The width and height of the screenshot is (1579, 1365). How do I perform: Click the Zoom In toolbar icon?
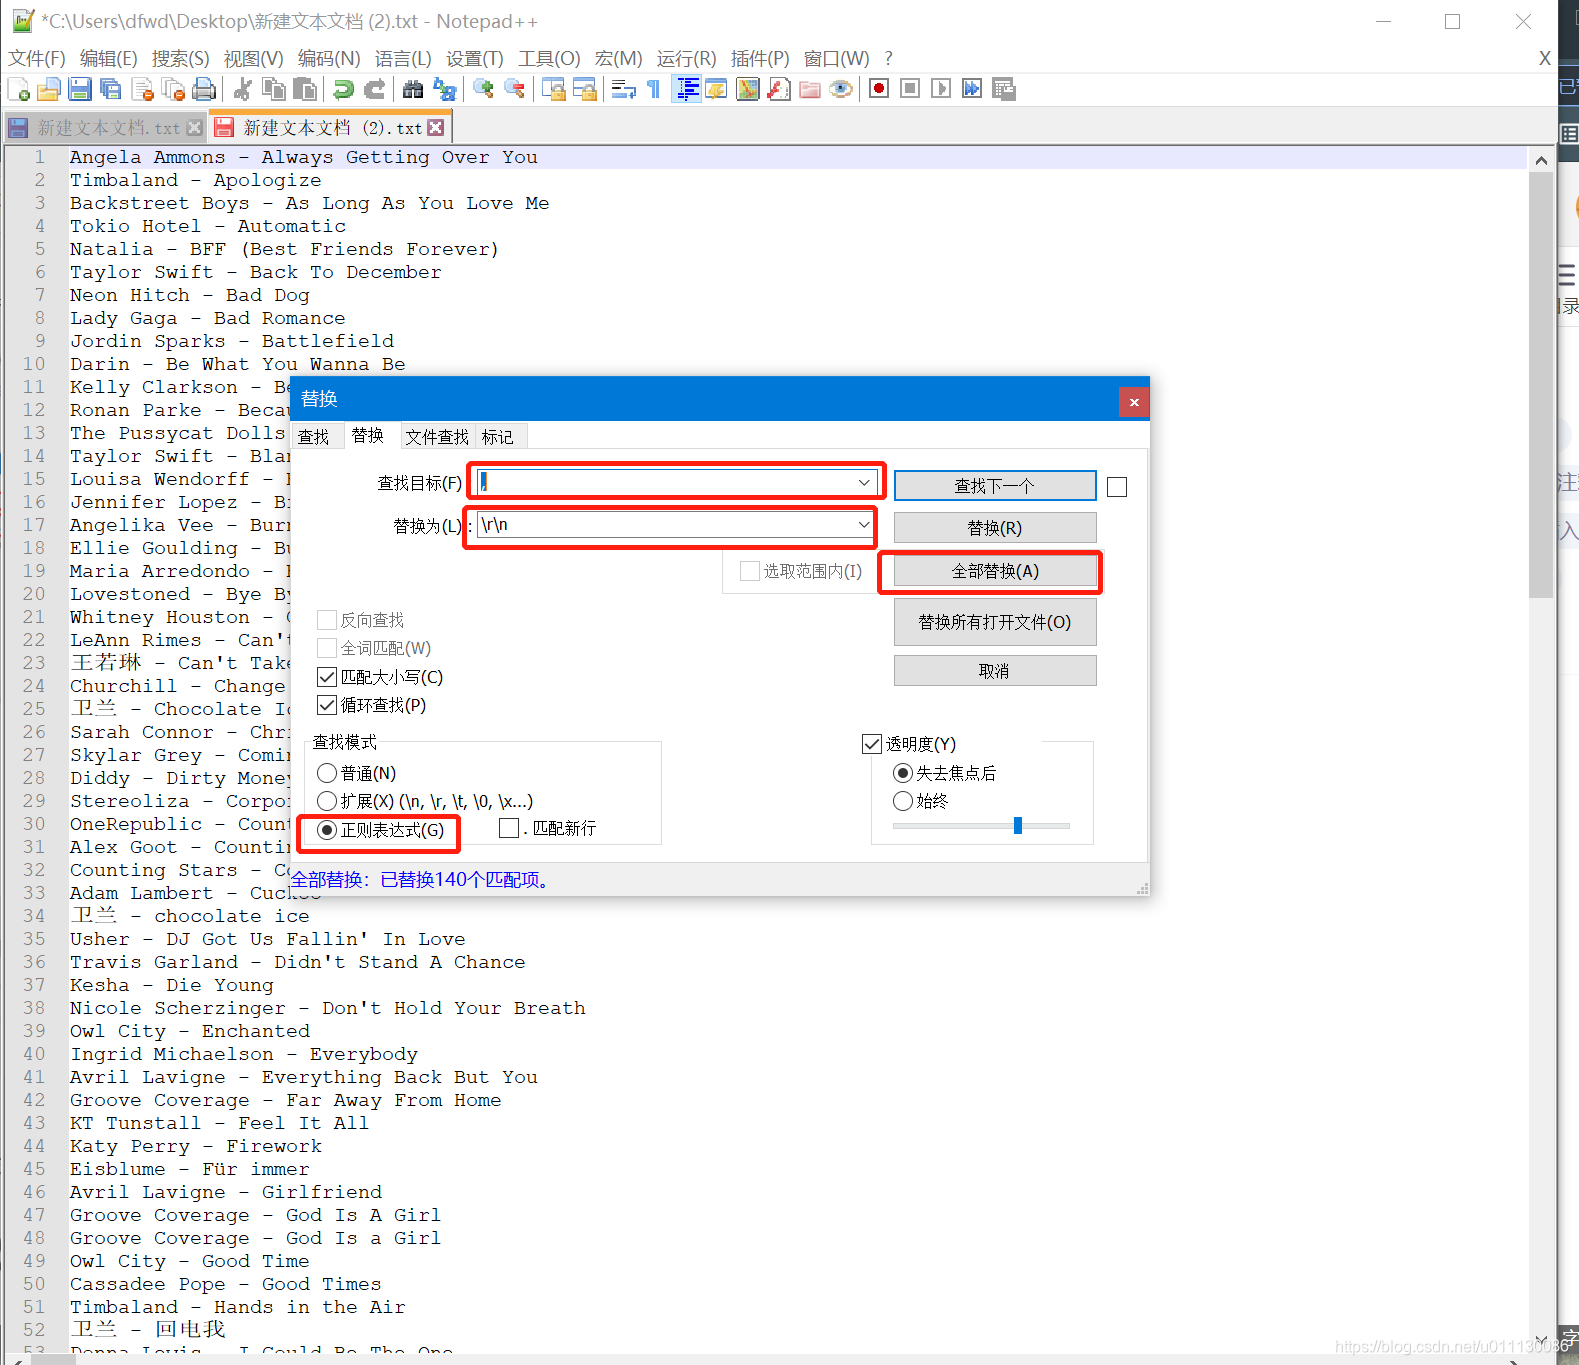pyautogui.click(x=483, y=89)
